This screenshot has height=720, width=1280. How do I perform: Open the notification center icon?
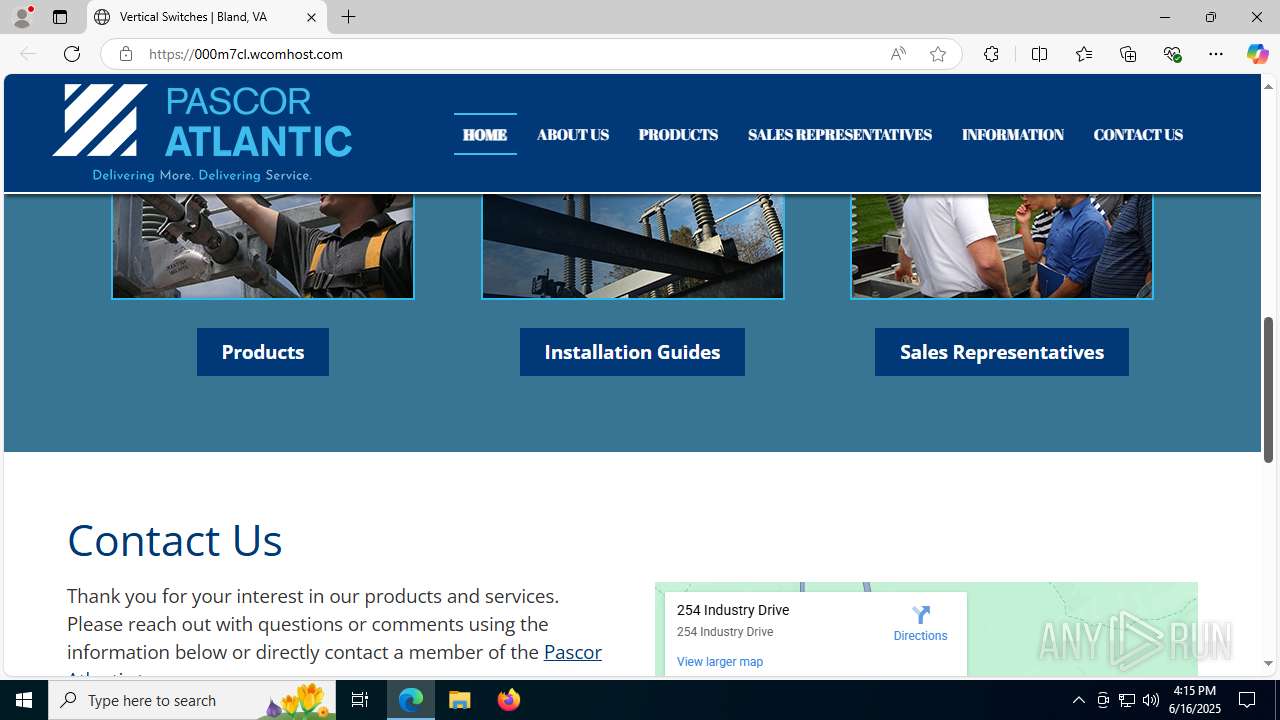(x=1248, y=700)
